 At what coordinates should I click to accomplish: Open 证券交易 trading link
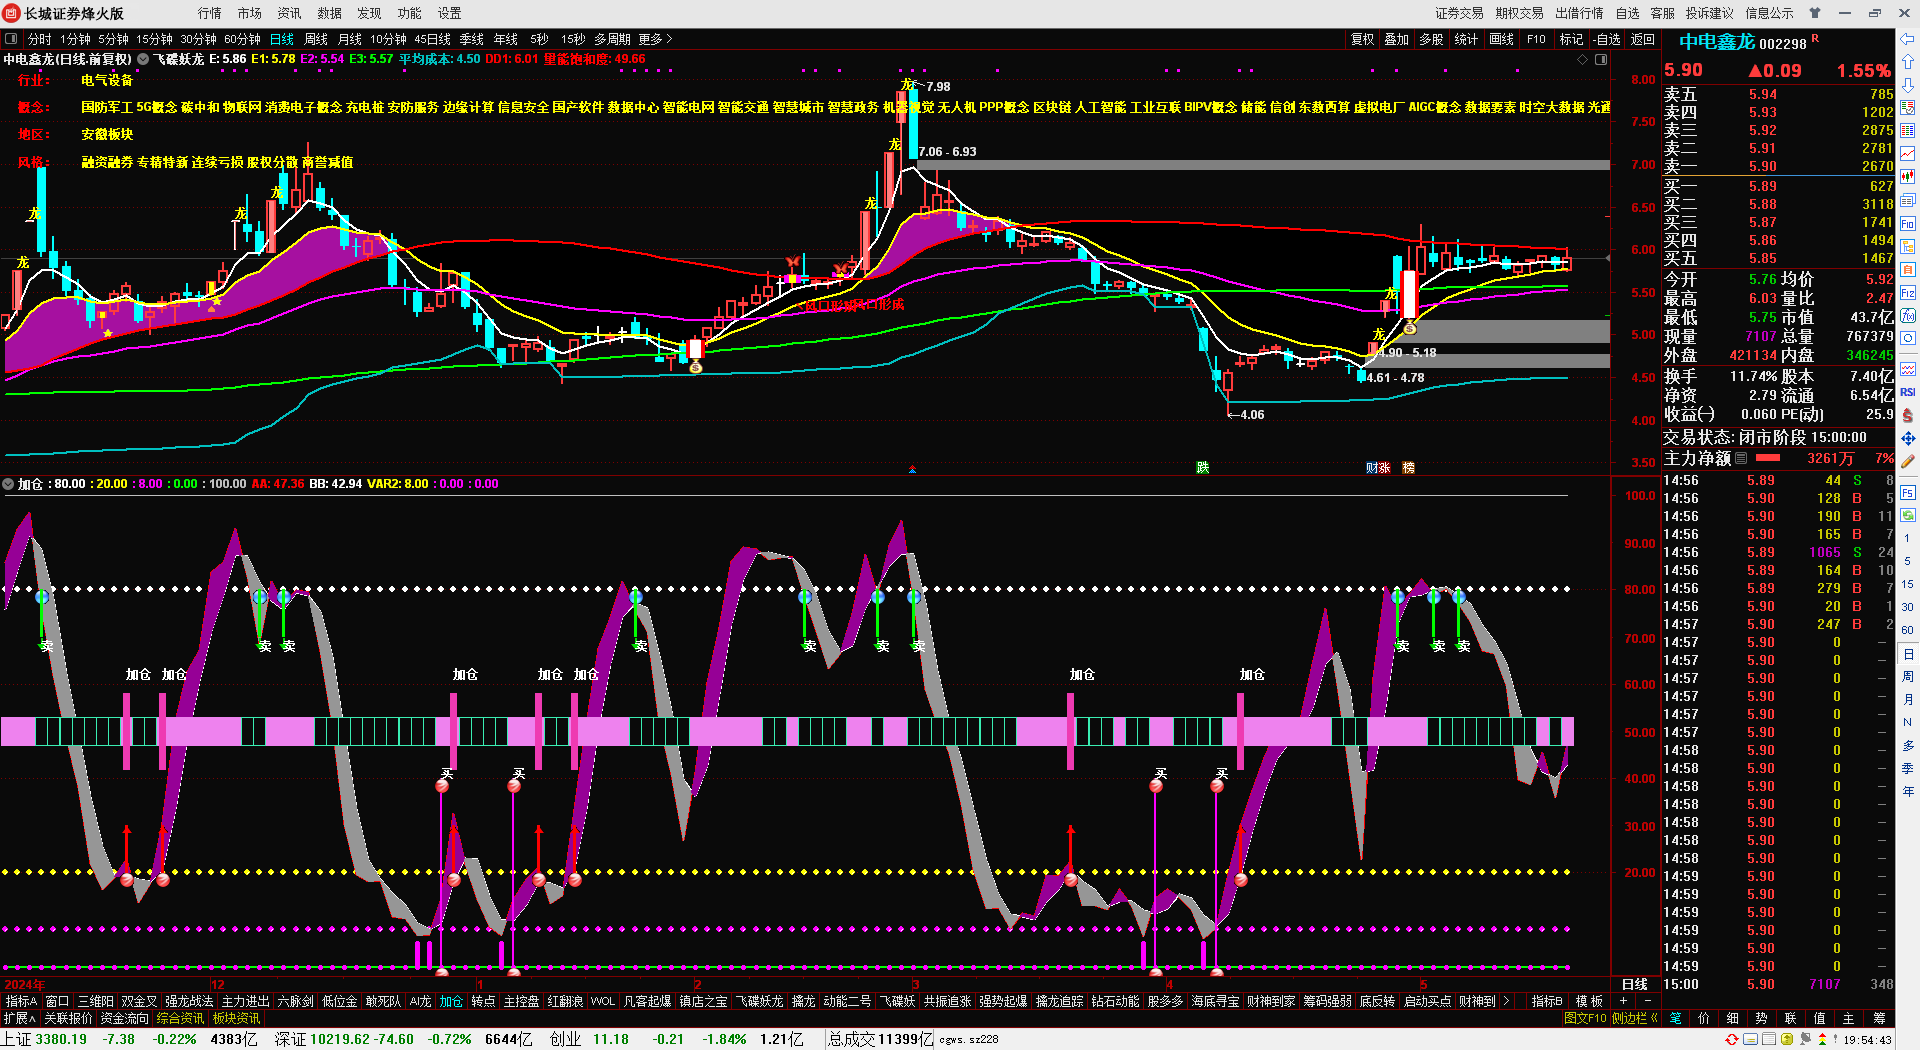point(1459,13)
